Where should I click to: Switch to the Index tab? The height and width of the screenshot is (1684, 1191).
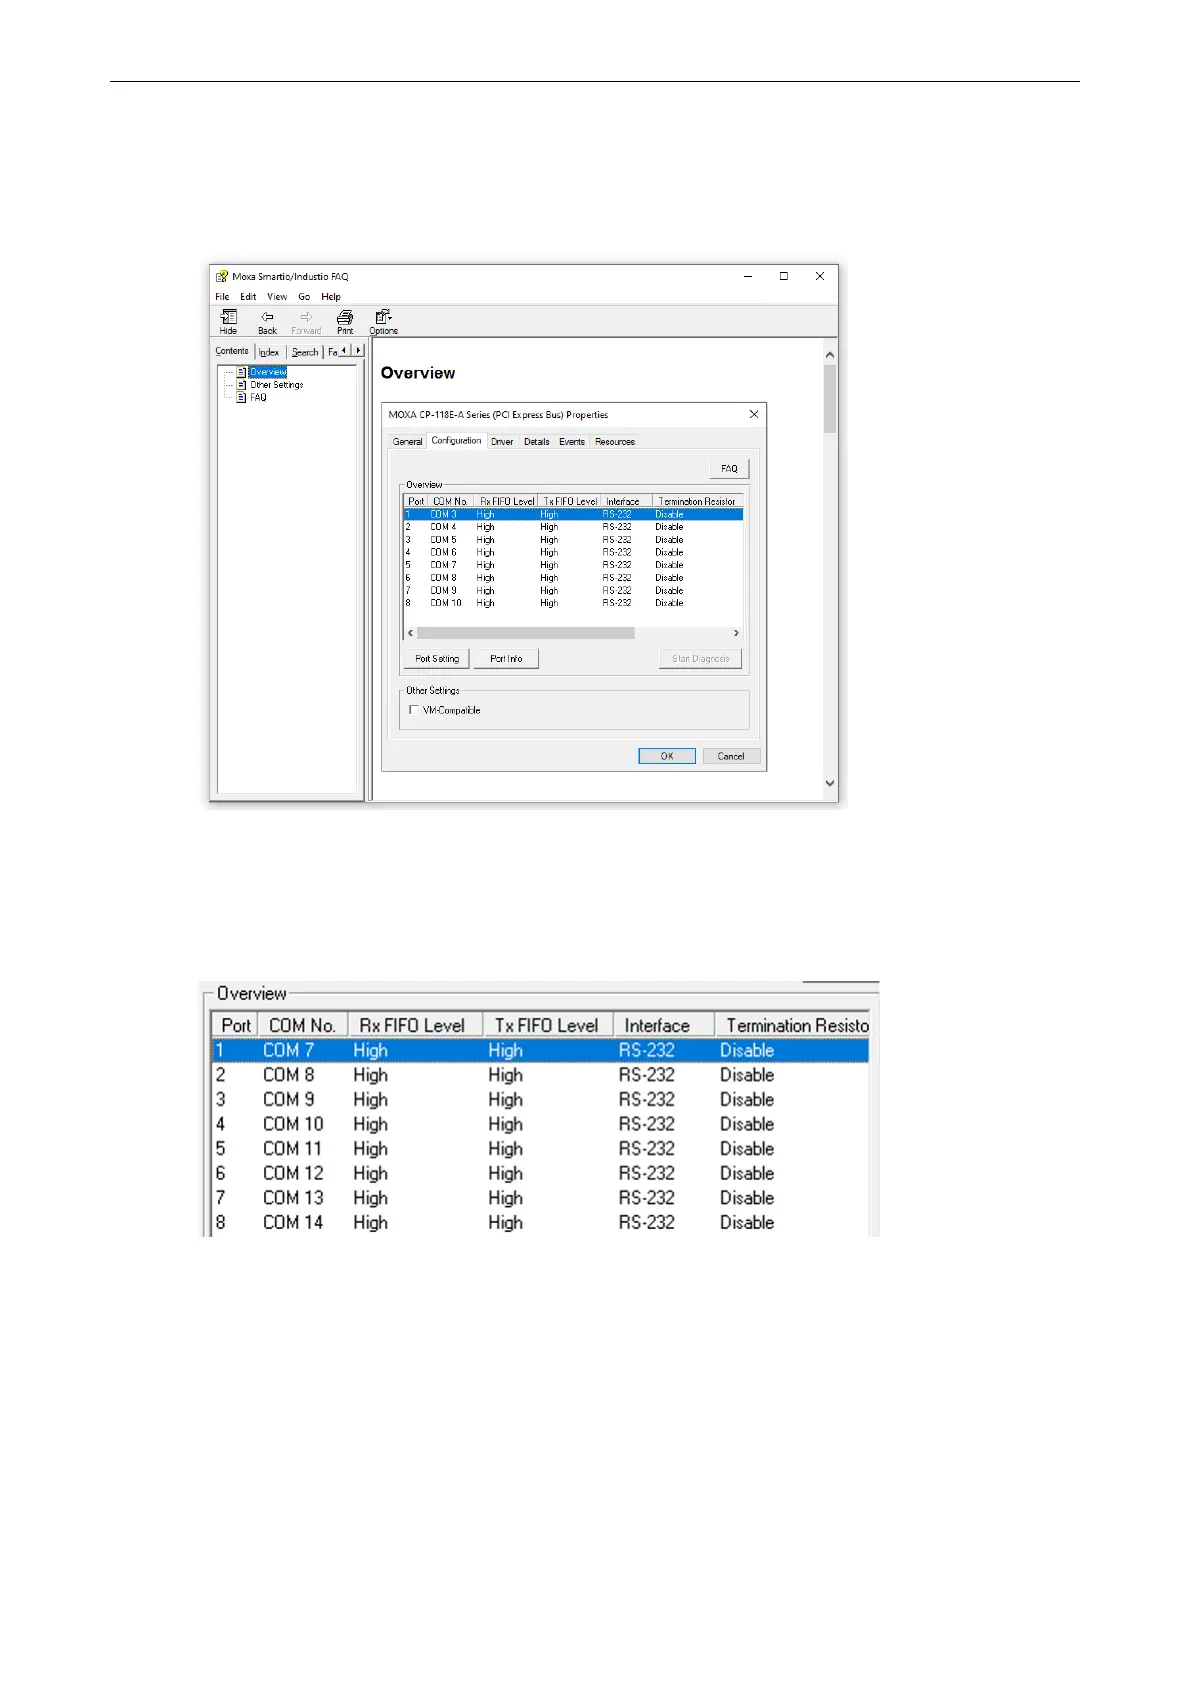click(x=269, y=352)
